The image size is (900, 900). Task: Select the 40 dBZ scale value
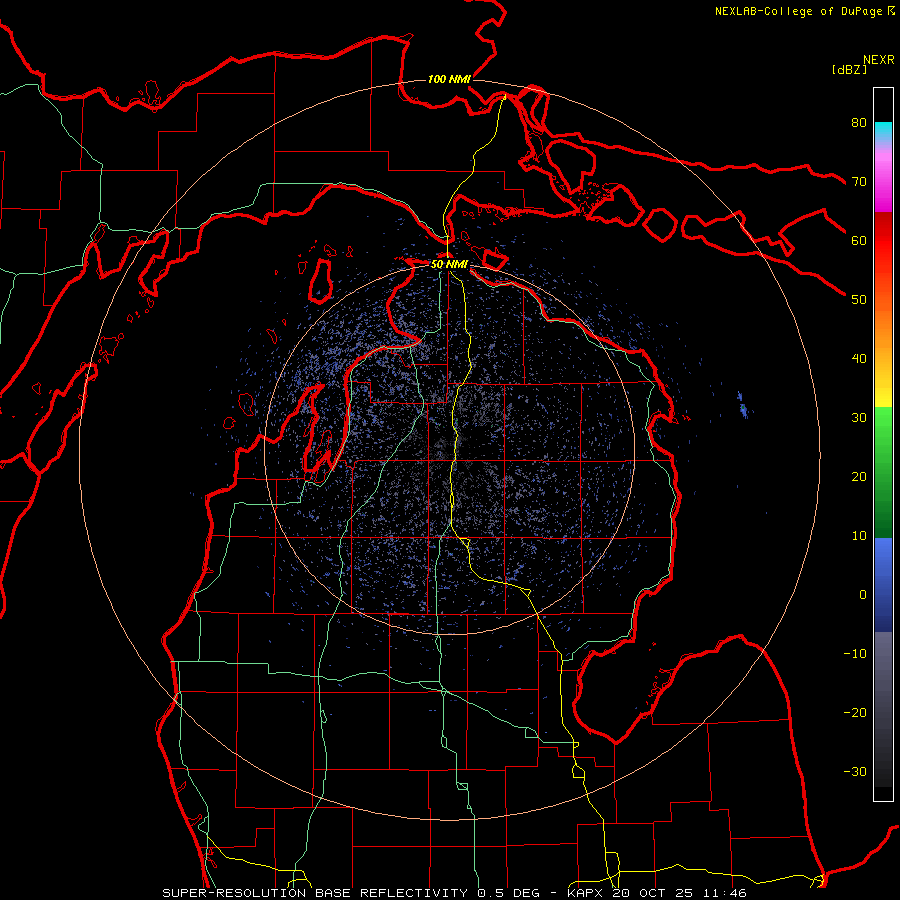[x=859, y=359]
